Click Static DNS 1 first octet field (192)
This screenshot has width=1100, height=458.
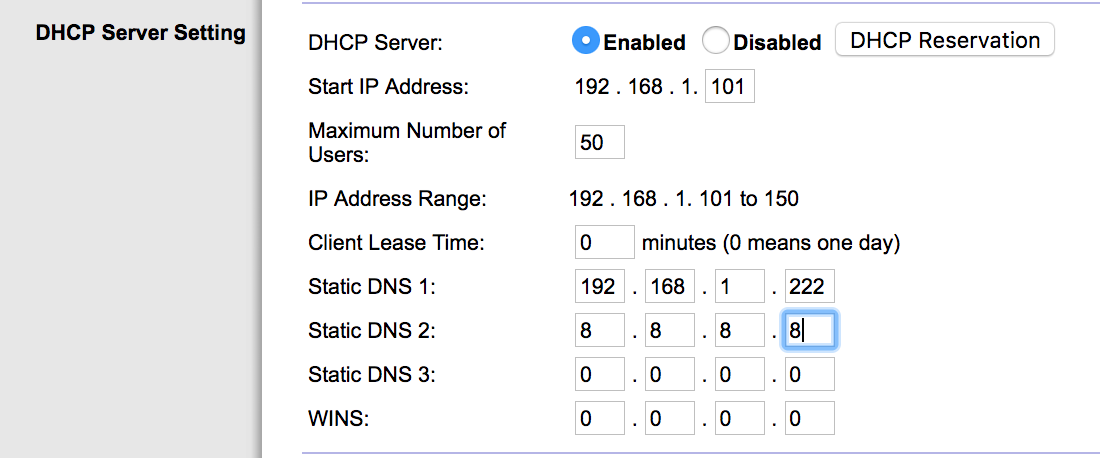600,287
